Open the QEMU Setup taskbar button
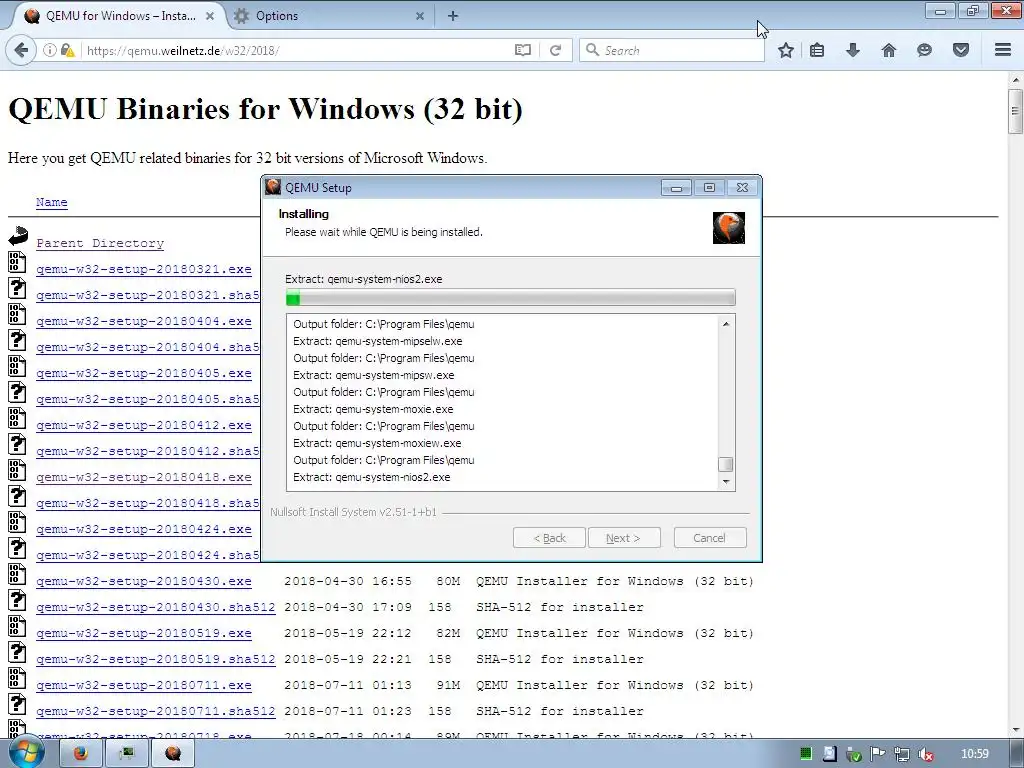The height and width of the screenshot is (768, 1024). (172, 753)
